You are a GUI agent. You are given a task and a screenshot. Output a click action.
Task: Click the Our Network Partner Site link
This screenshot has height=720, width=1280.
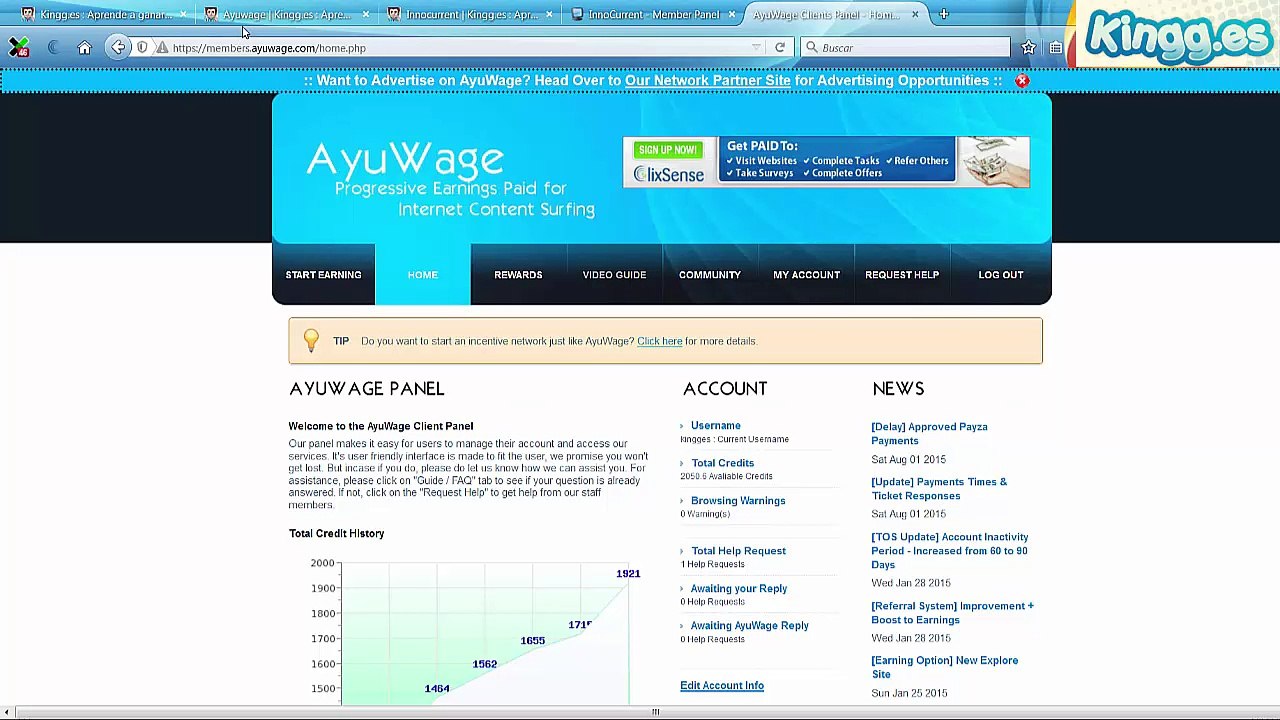707,80
